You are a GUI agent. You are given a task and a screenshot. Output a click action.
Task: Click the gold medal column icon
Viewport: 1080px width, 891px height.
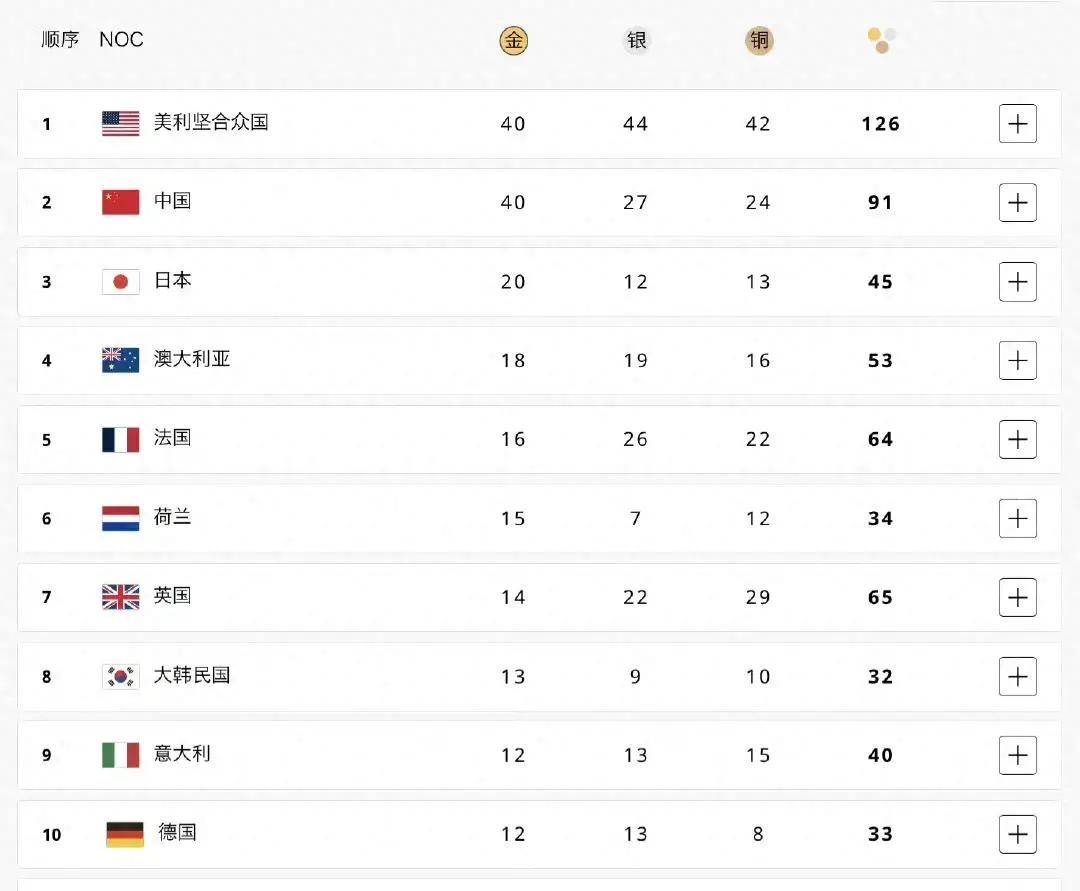513,41
